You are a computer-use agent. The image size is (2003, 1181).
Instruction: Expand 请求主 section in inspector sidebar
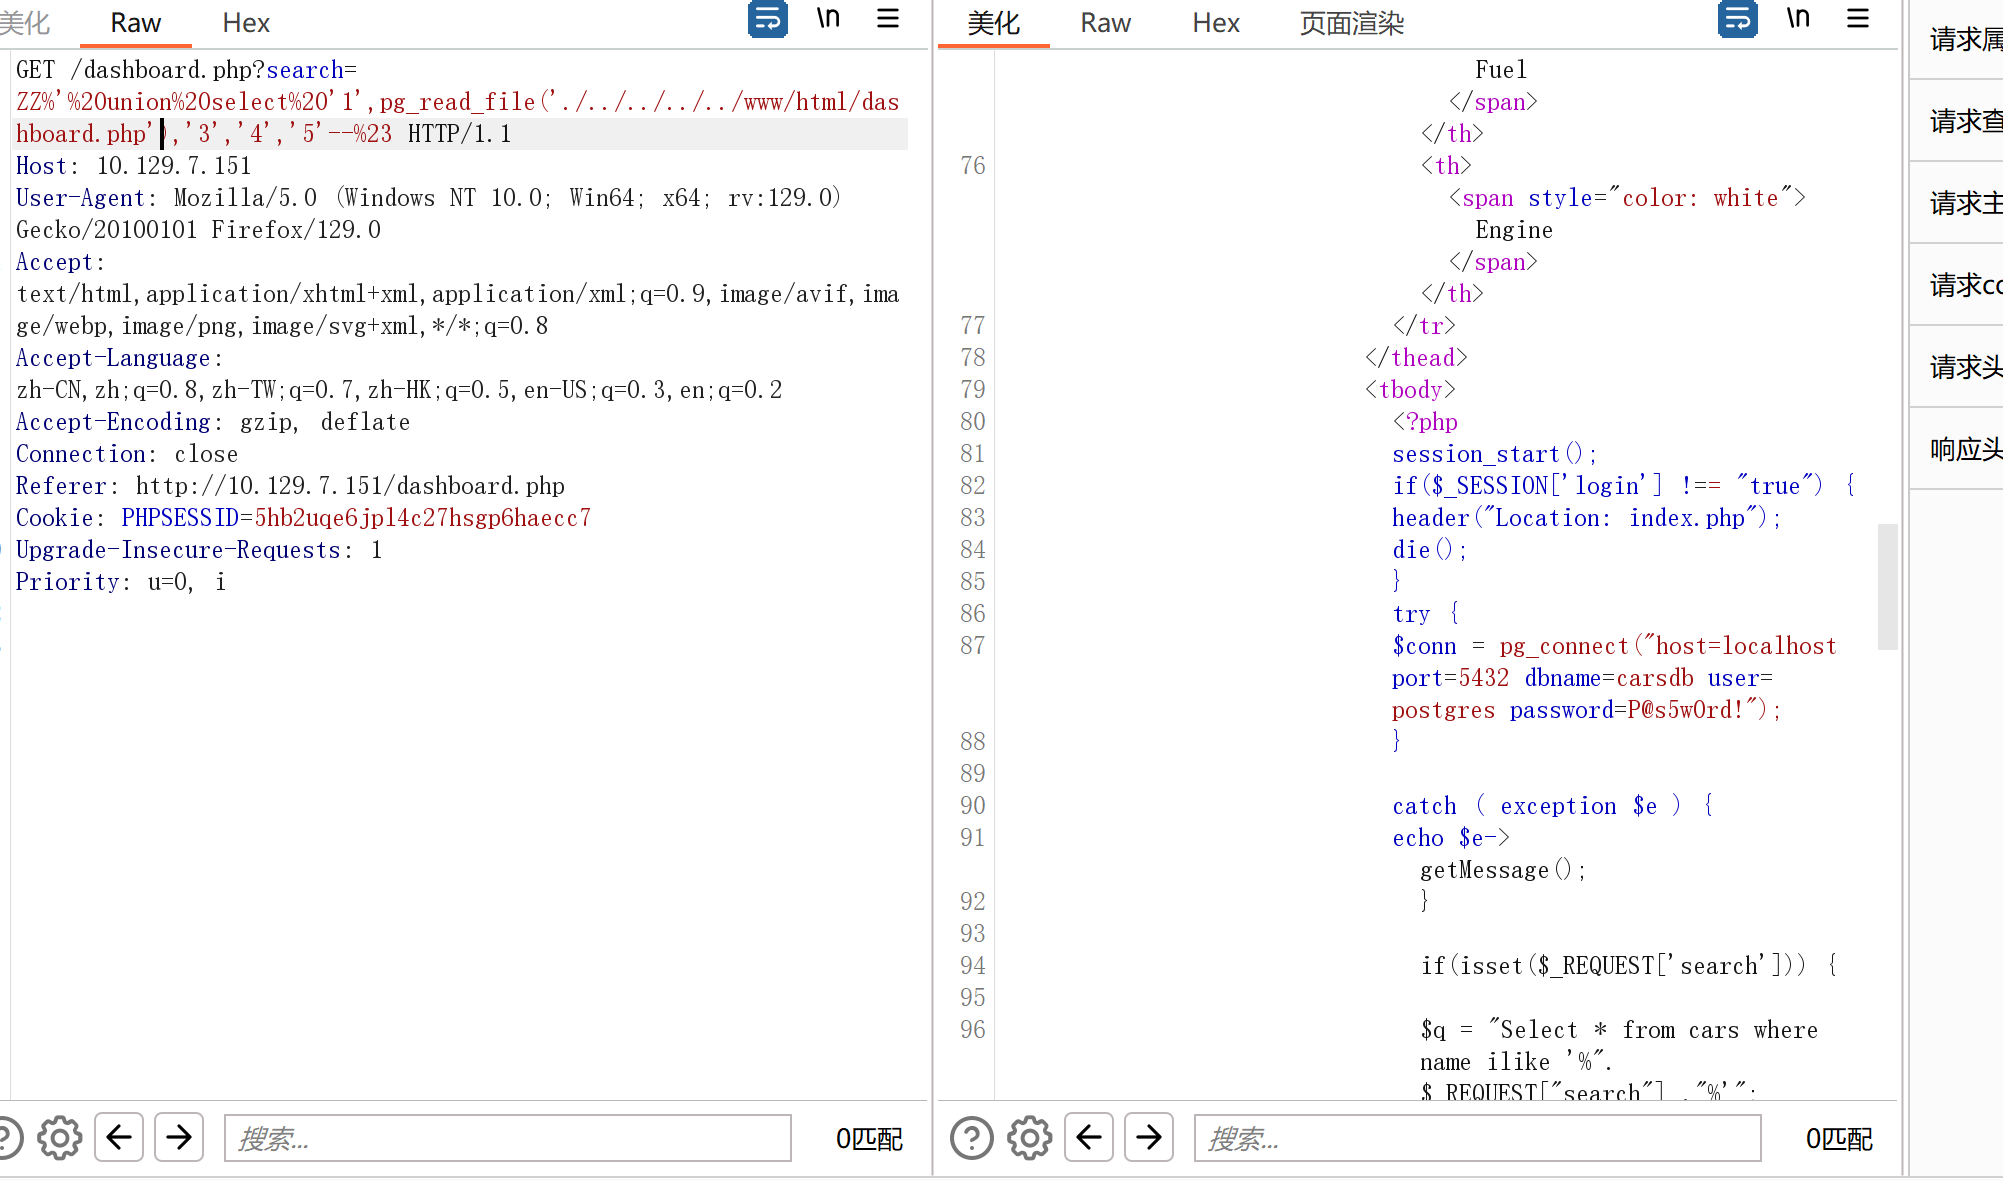tap(1957, 204)
